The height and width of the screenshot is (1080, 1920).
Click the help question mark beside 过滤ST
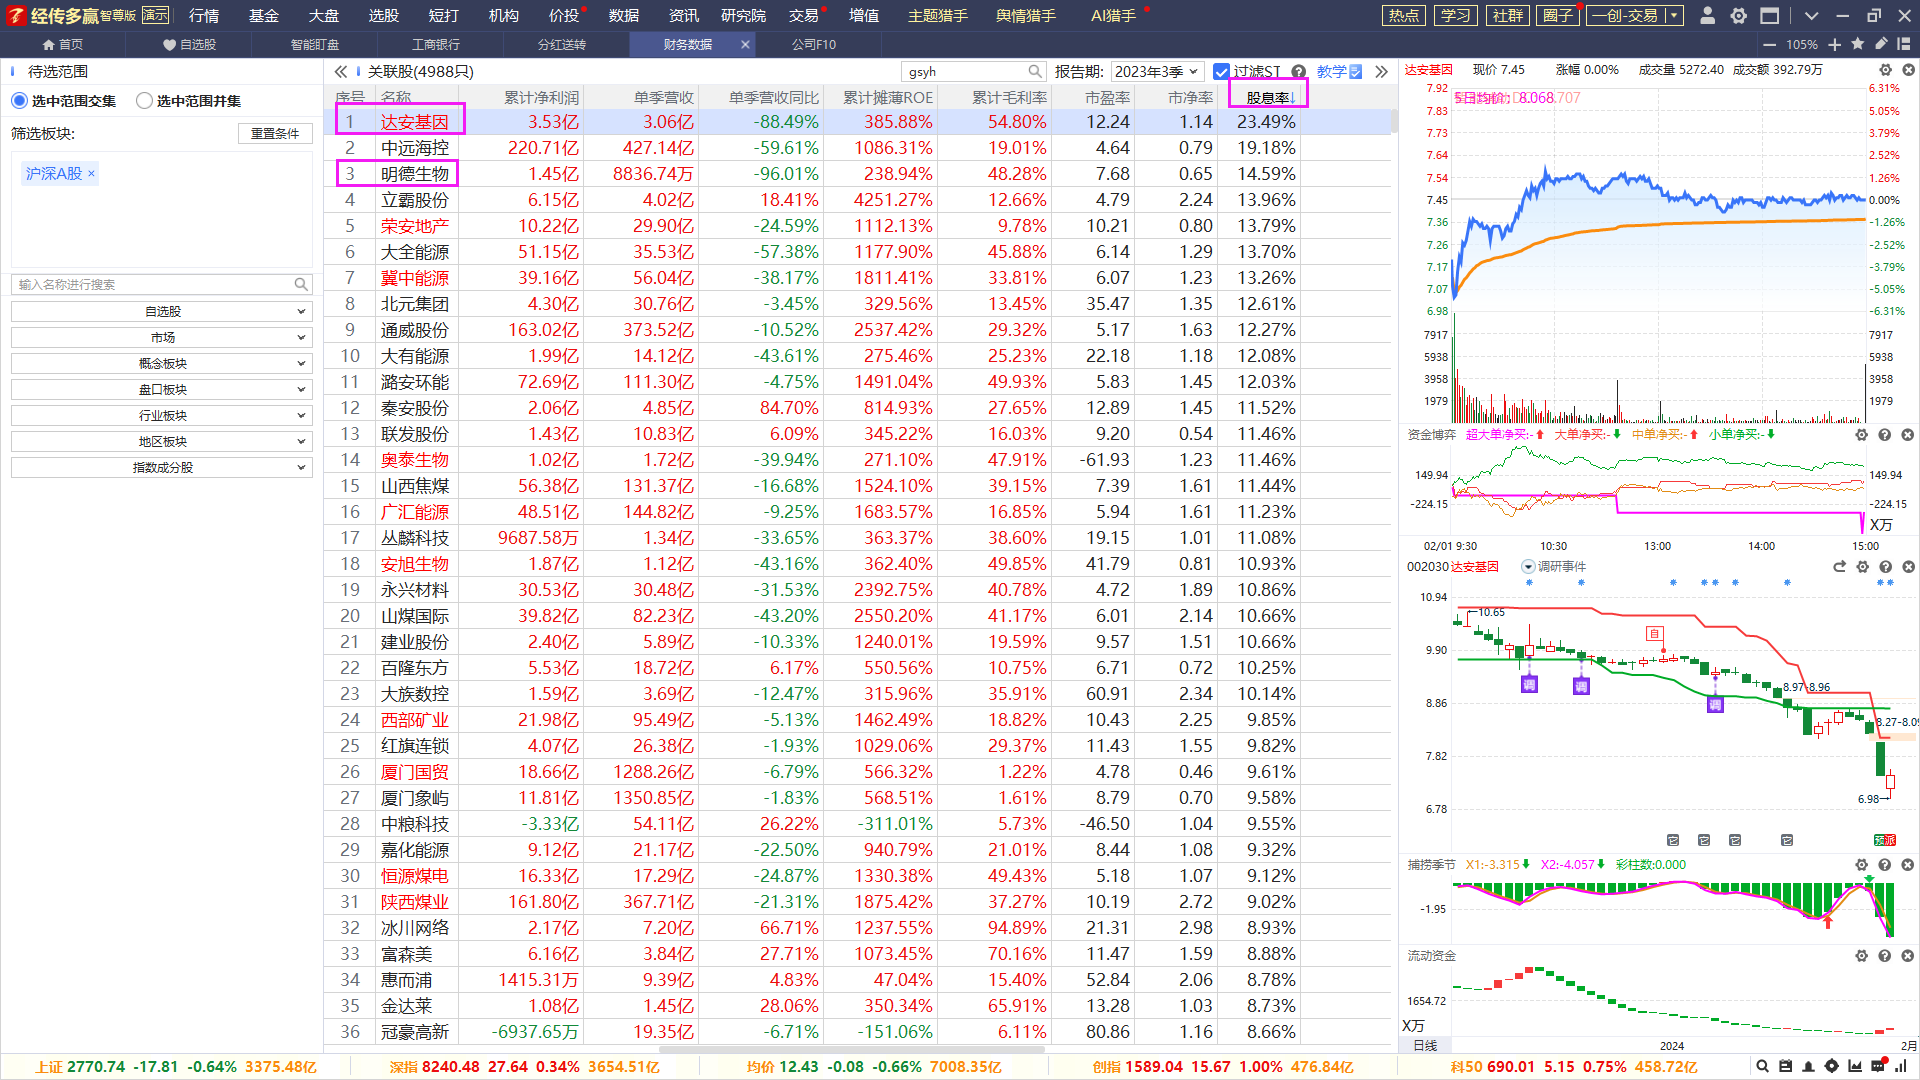click(1298, 71)
